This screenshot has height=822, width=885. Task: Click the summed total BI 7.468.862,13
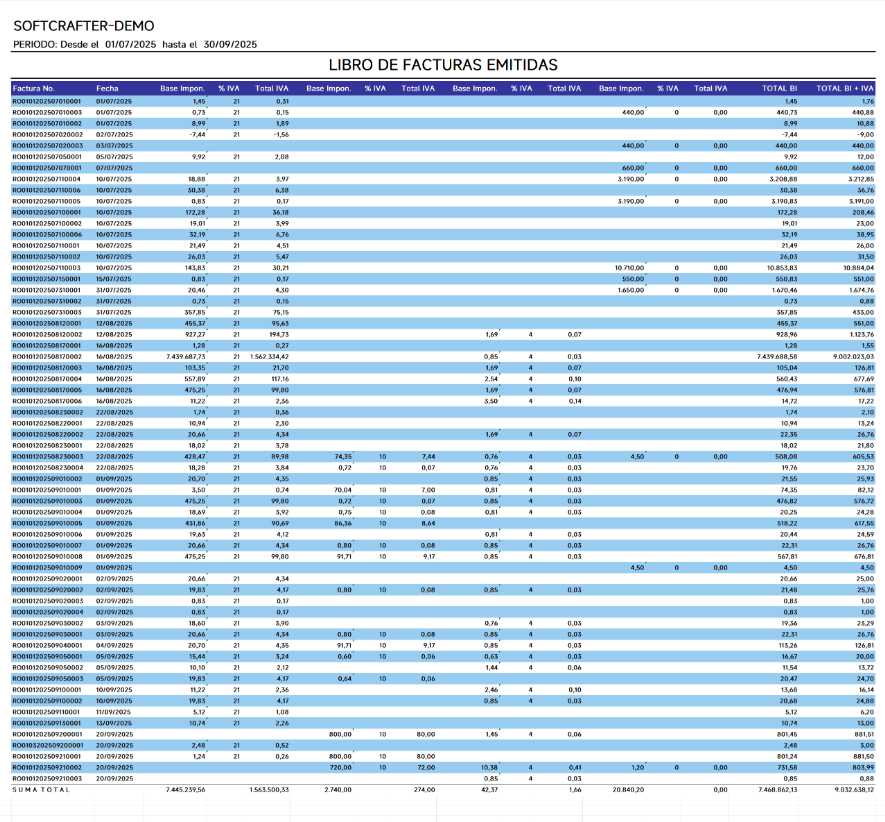(778, 790)
